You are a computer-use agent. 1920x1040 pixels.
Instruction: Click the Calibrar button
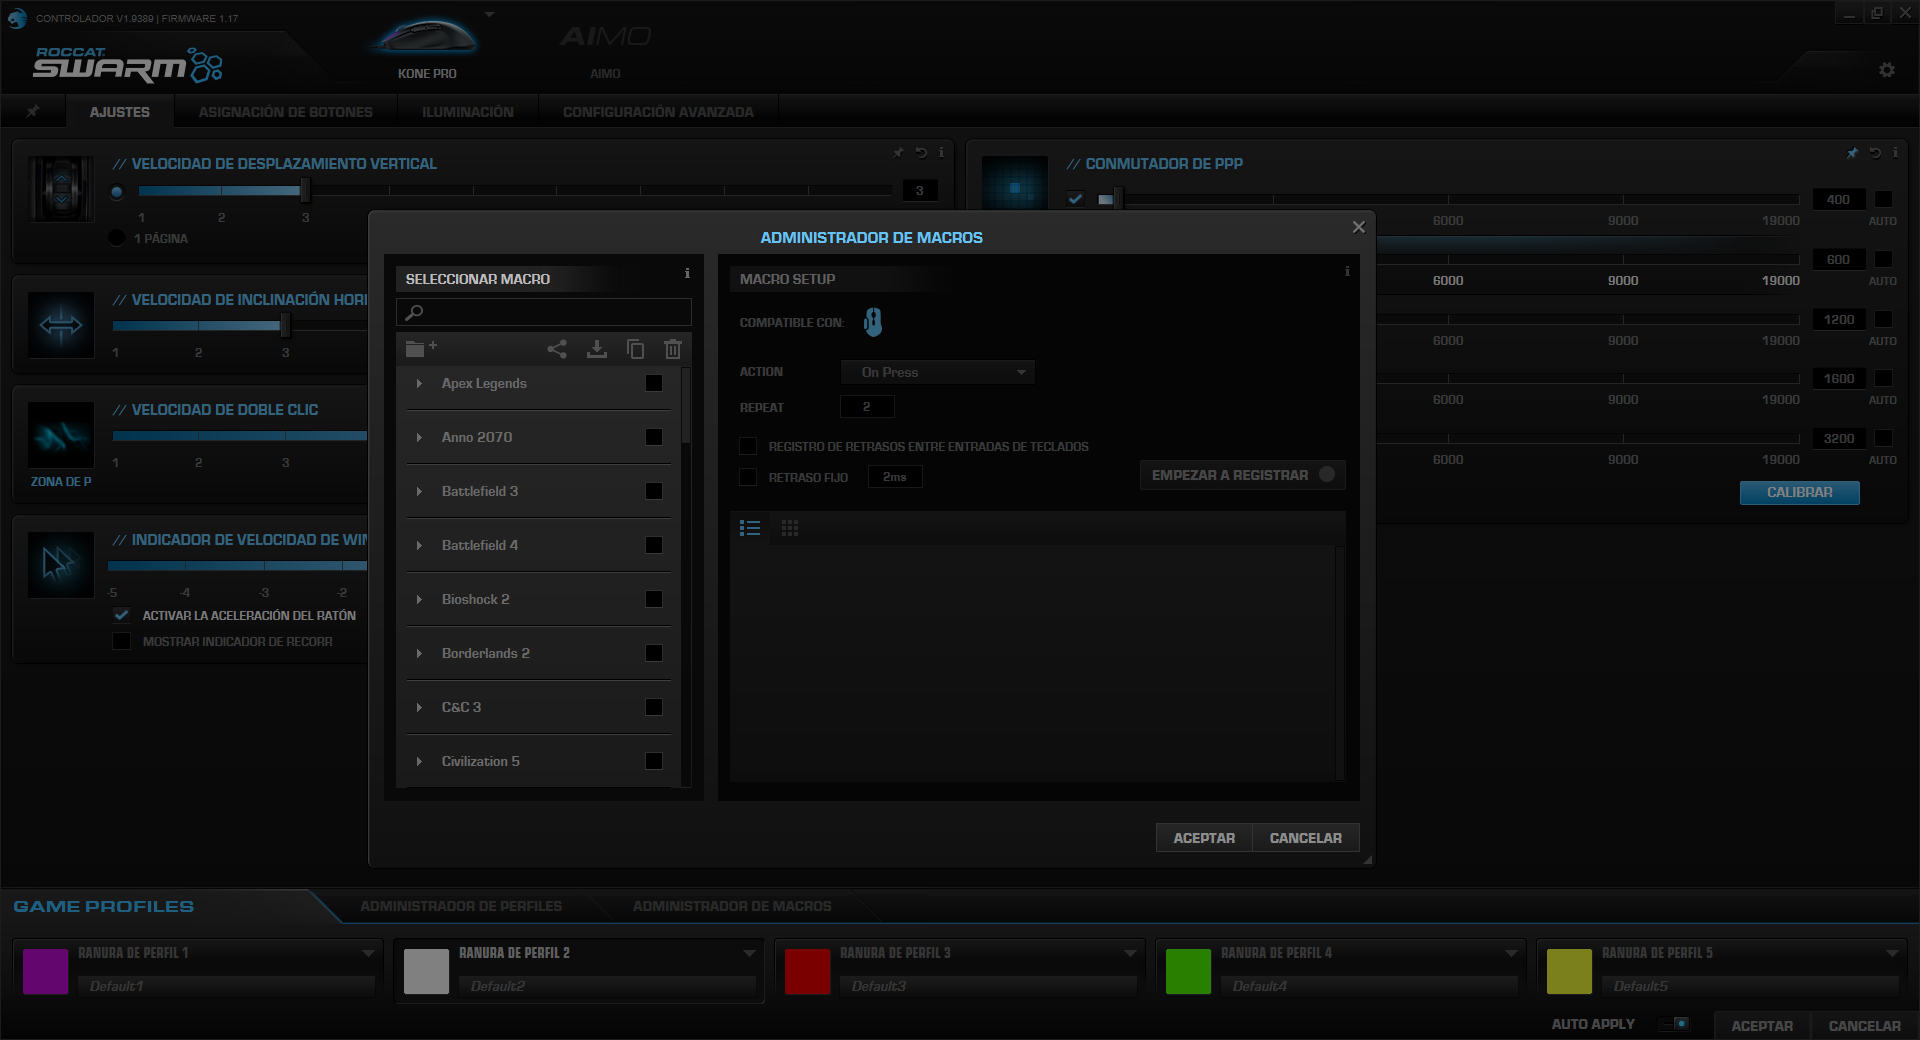coord(1799,492)
